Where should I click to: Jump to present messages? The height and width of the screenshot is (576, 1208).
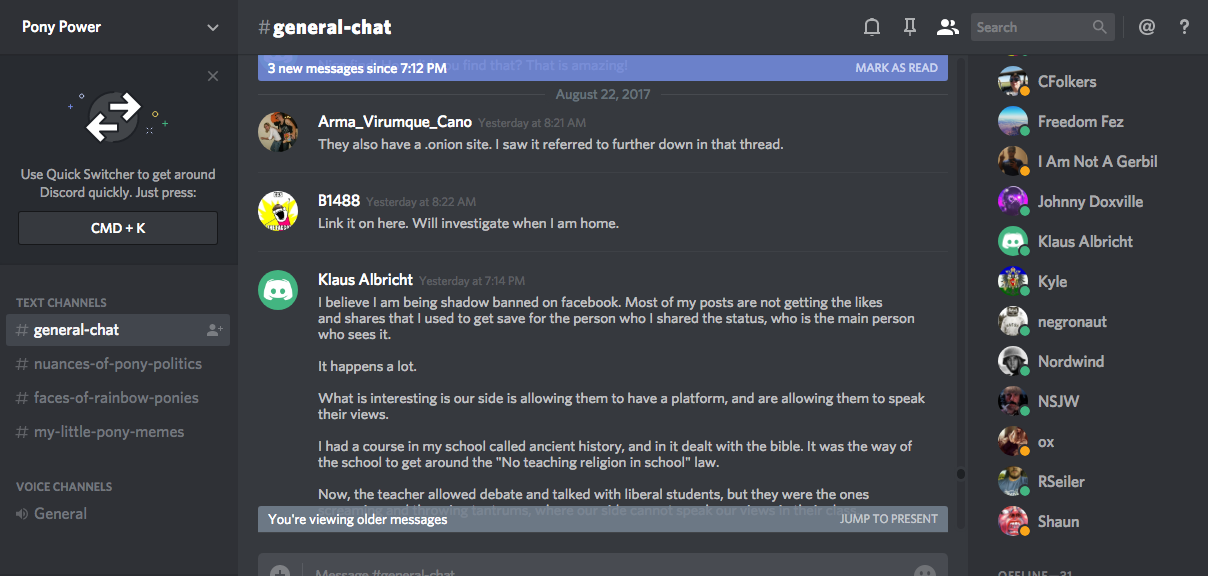(x=888, y=519)
